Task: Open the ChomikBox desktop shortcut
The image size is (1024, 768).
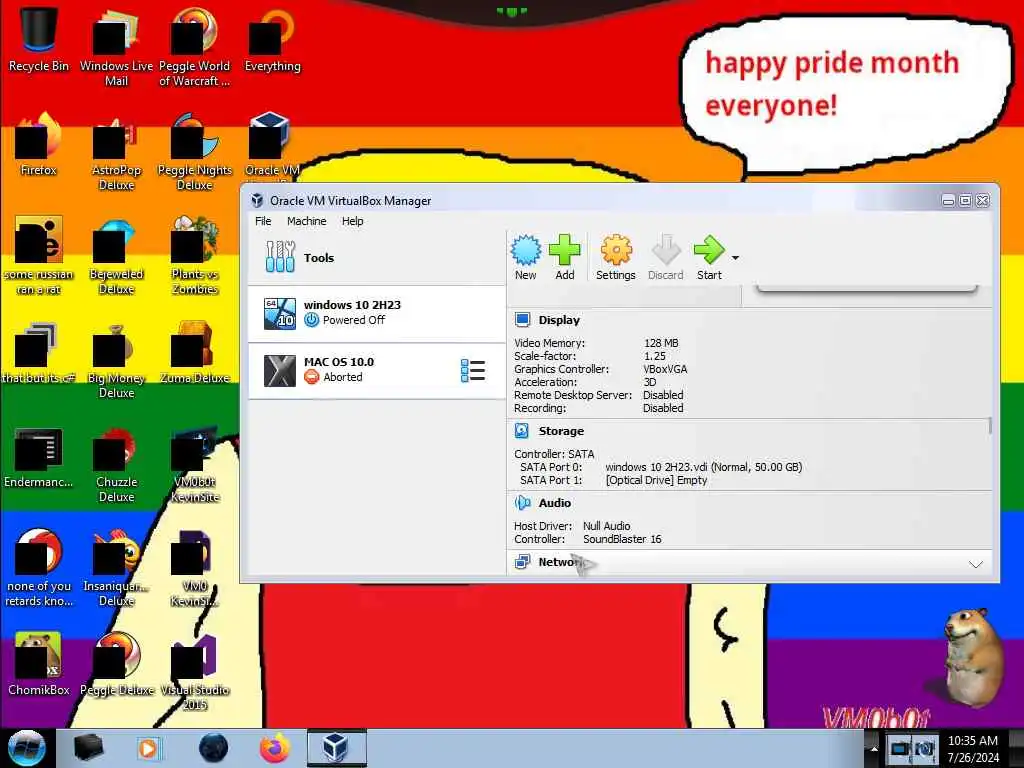Action: [x=39, y=665]
